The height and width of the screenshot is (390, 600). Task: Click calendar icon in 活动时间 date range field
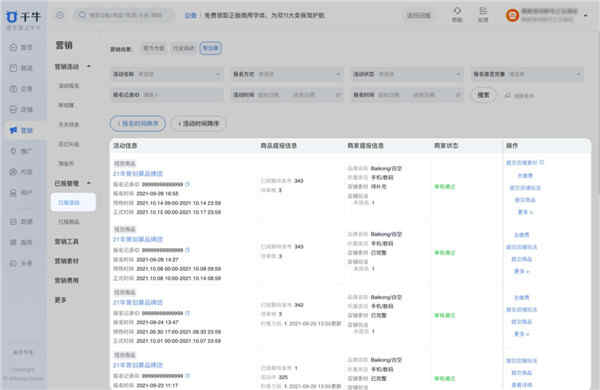(338, 95)
